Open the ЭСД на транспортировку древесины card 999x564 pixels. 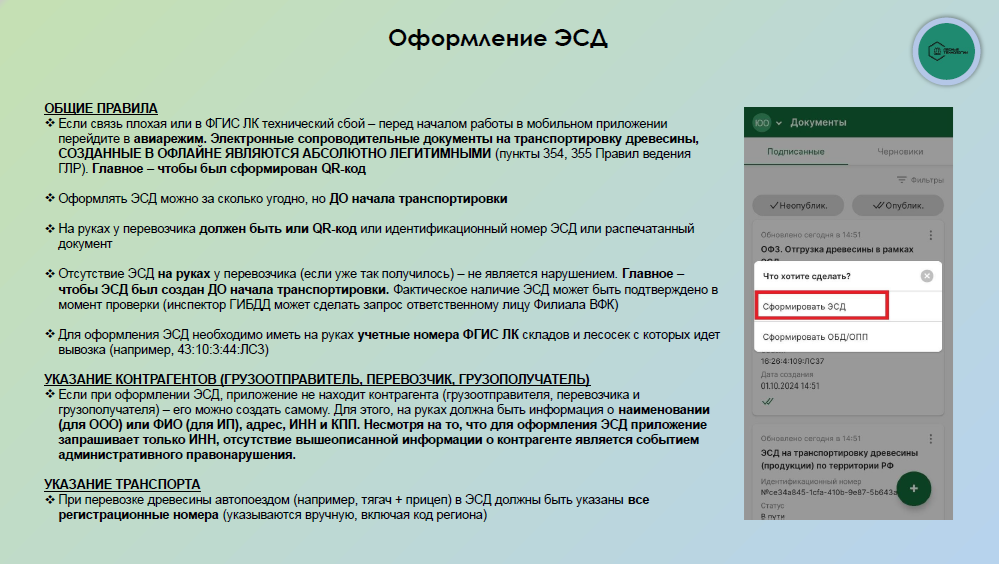click(830, 460)
